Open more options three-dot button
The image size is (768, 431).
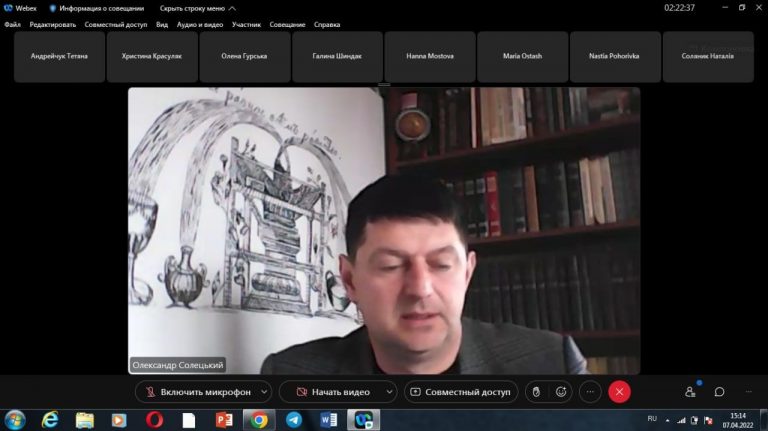coord(590,392)
